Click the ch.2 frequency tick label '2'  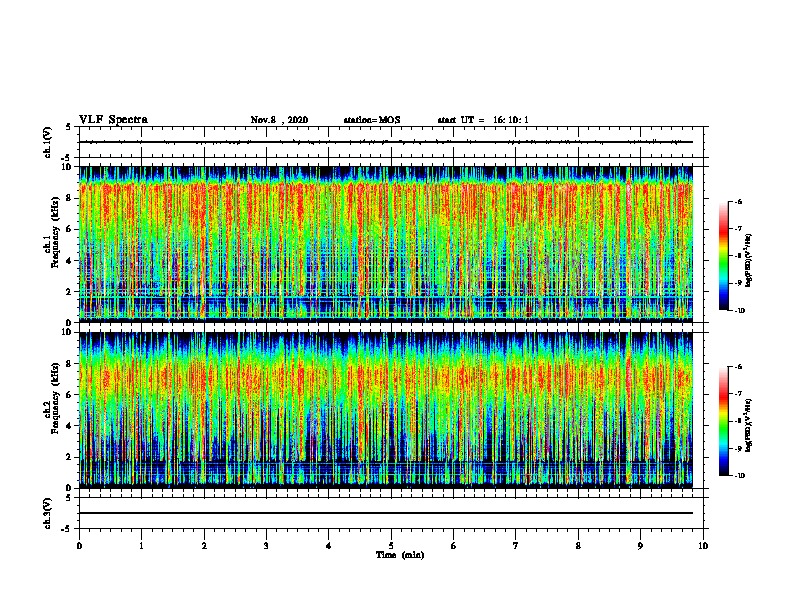(69, 457)
